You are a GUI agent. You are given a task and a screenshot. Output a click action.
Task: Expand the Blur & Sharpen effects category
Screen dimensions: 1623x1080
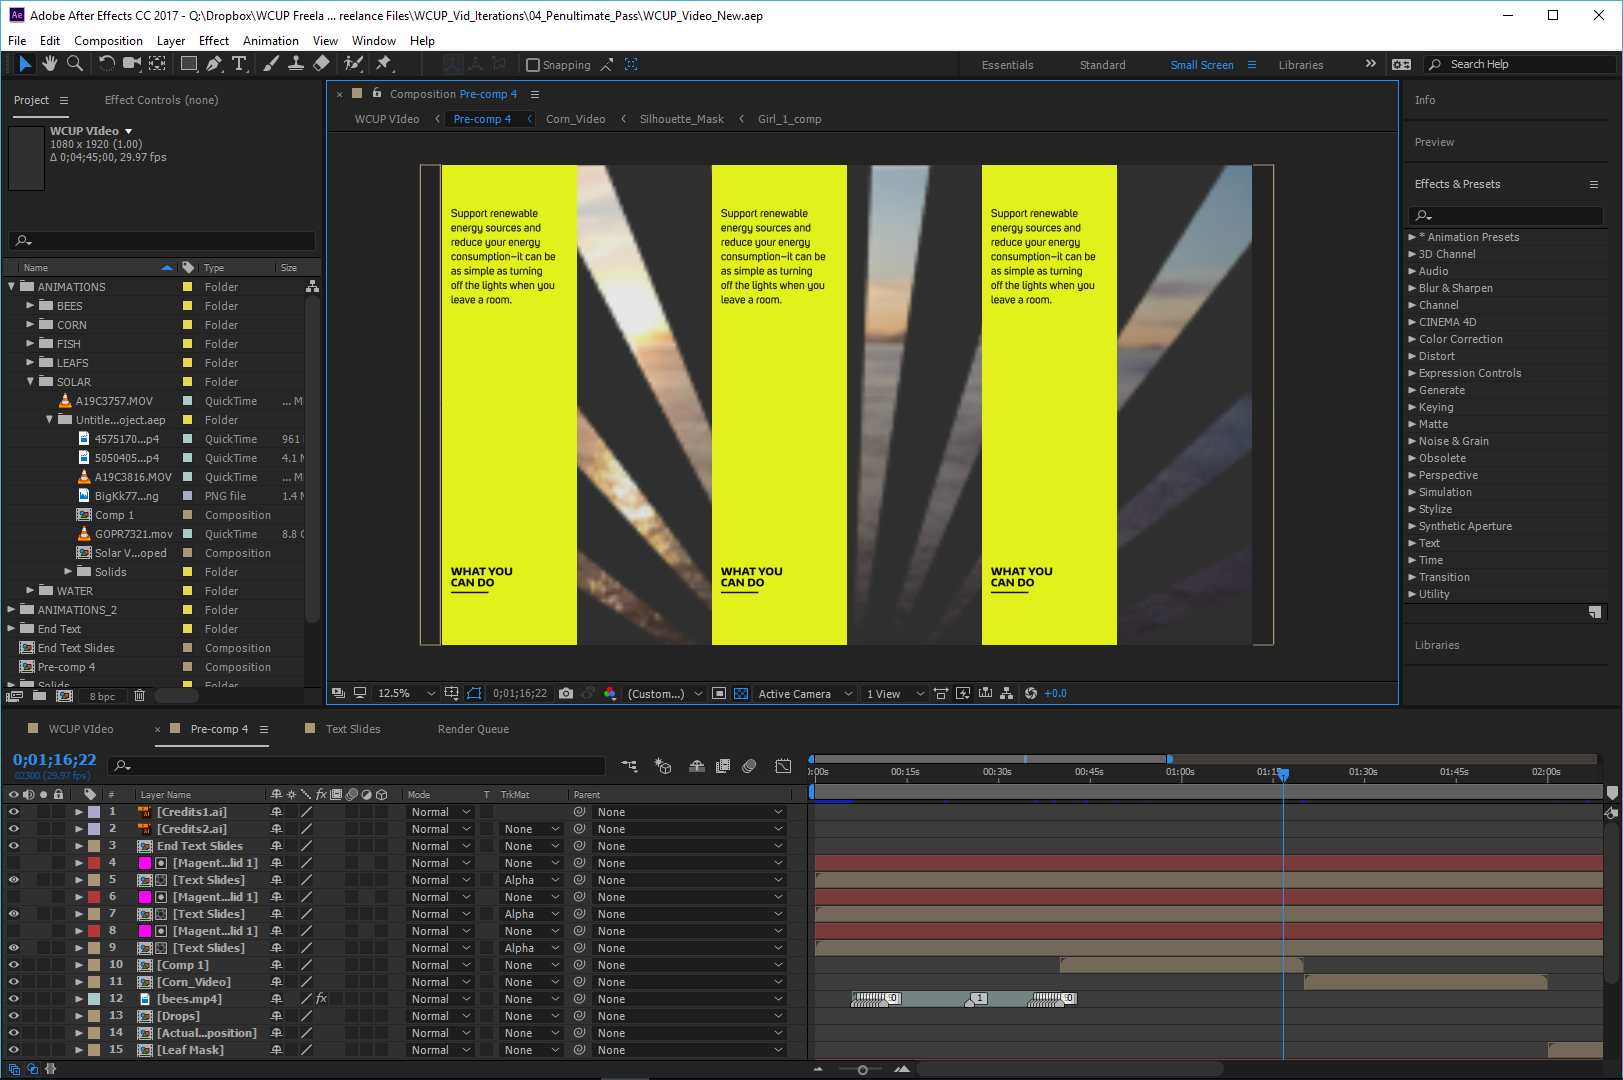click(1412, 288)
